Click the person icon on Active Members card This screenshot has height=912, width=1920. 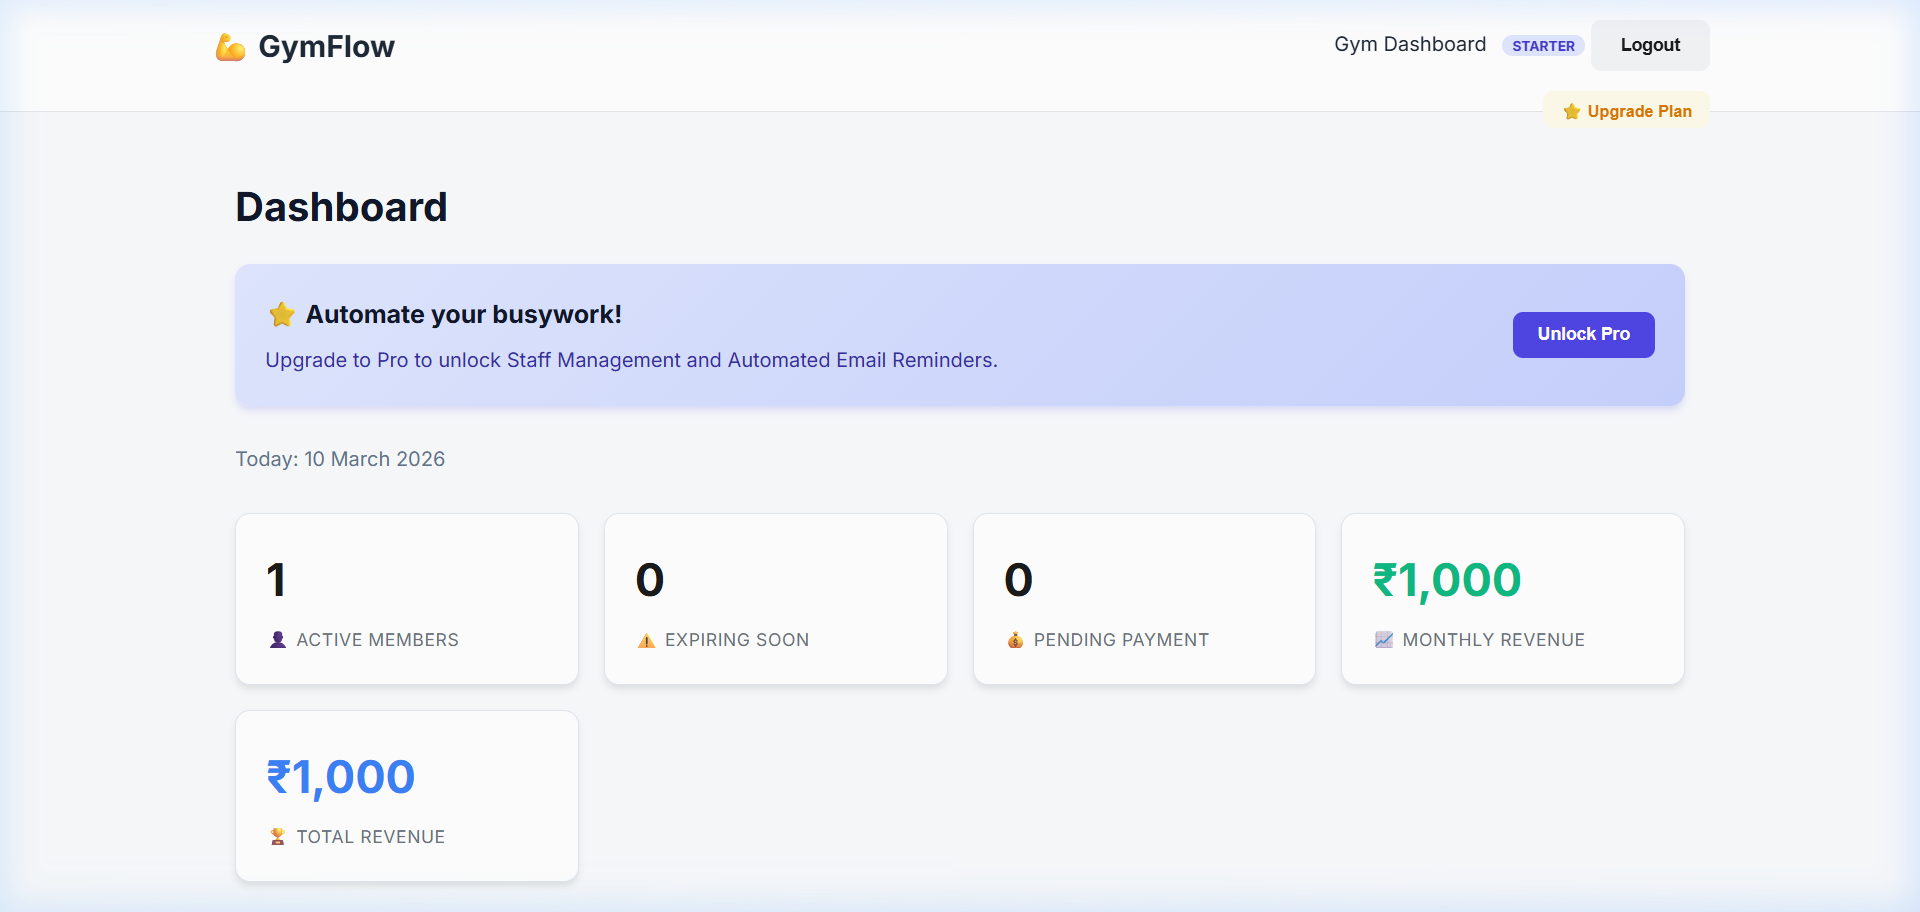coord(277,640)
